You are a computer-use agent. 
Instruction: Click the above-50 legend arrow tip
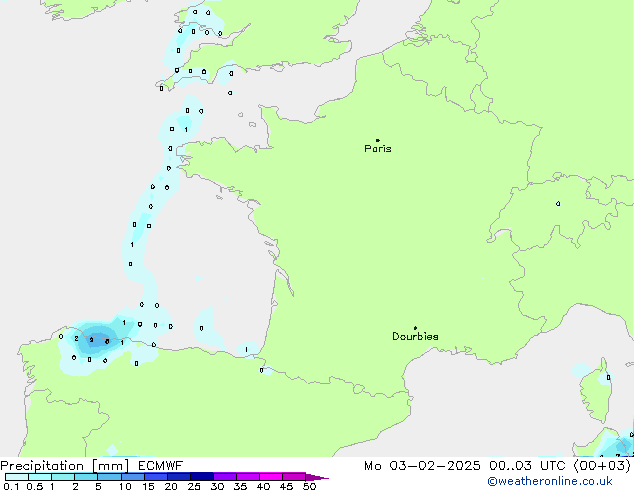tap(317, 477)
